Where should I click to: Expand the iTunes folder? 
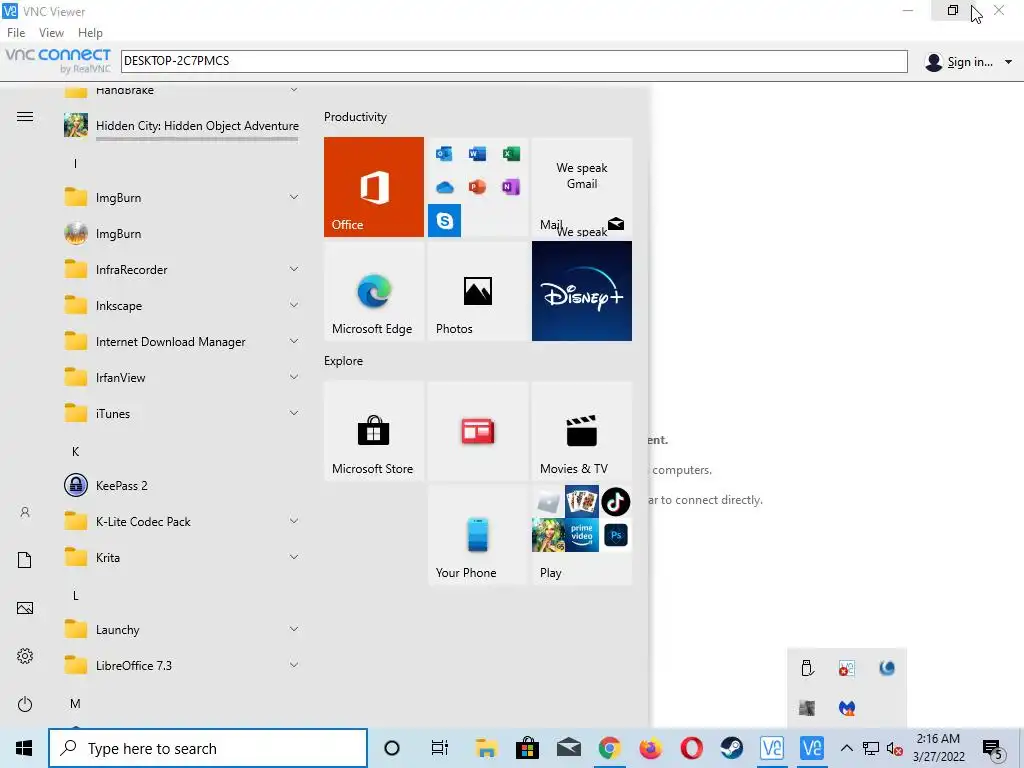(x=181, y=413)
